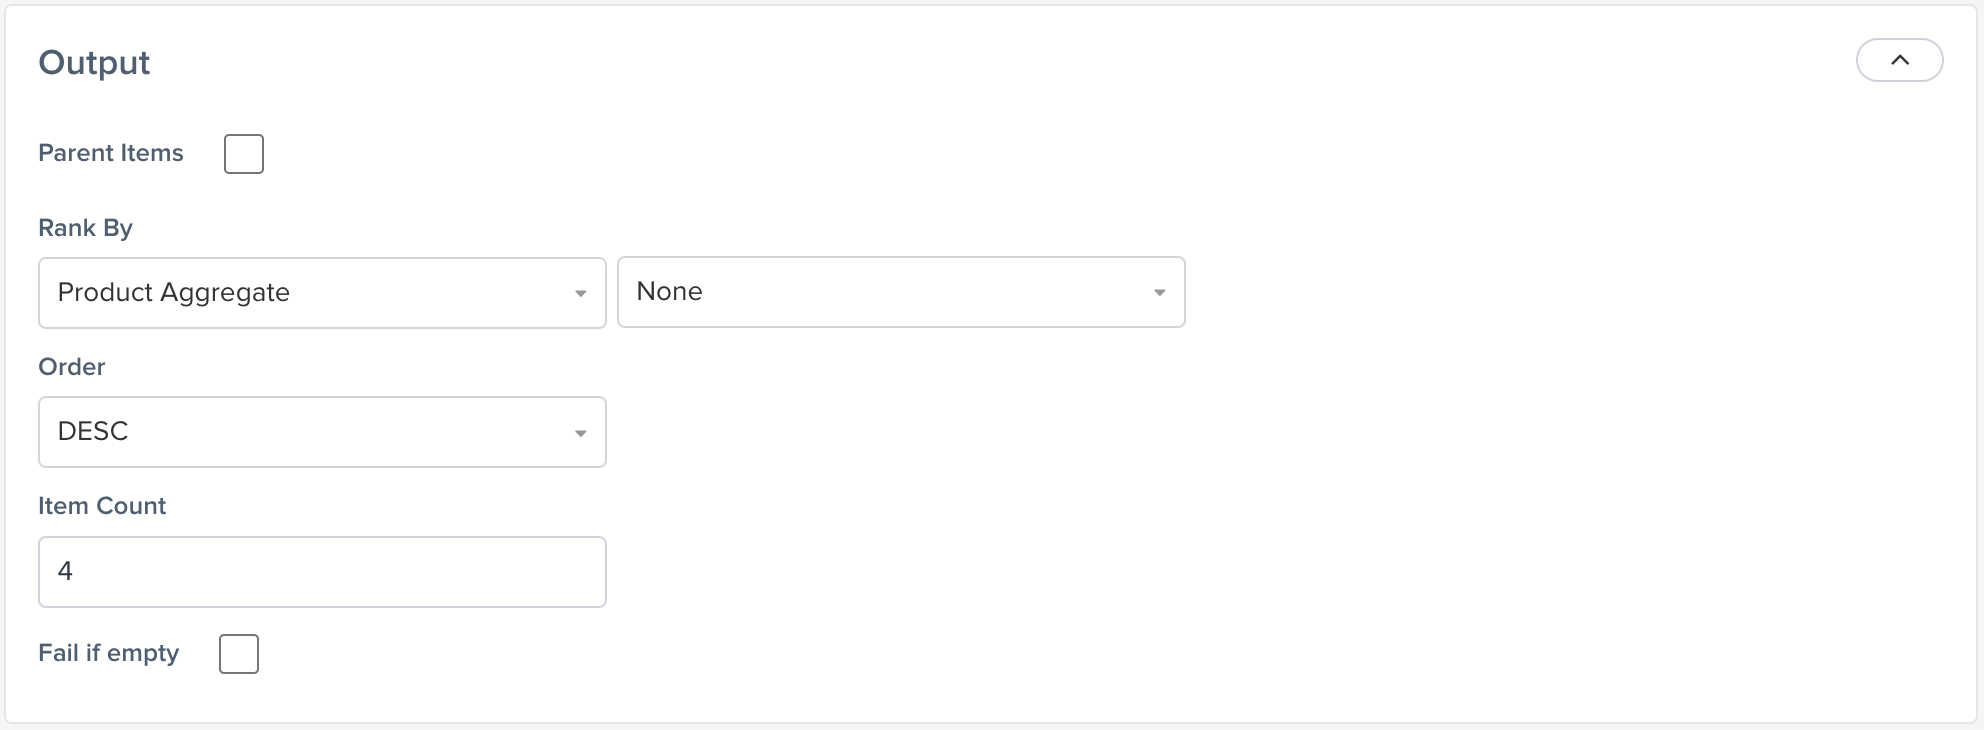Click the Item Count label
The width and height of the screenshot is (1984, 730).
[102, 506]
